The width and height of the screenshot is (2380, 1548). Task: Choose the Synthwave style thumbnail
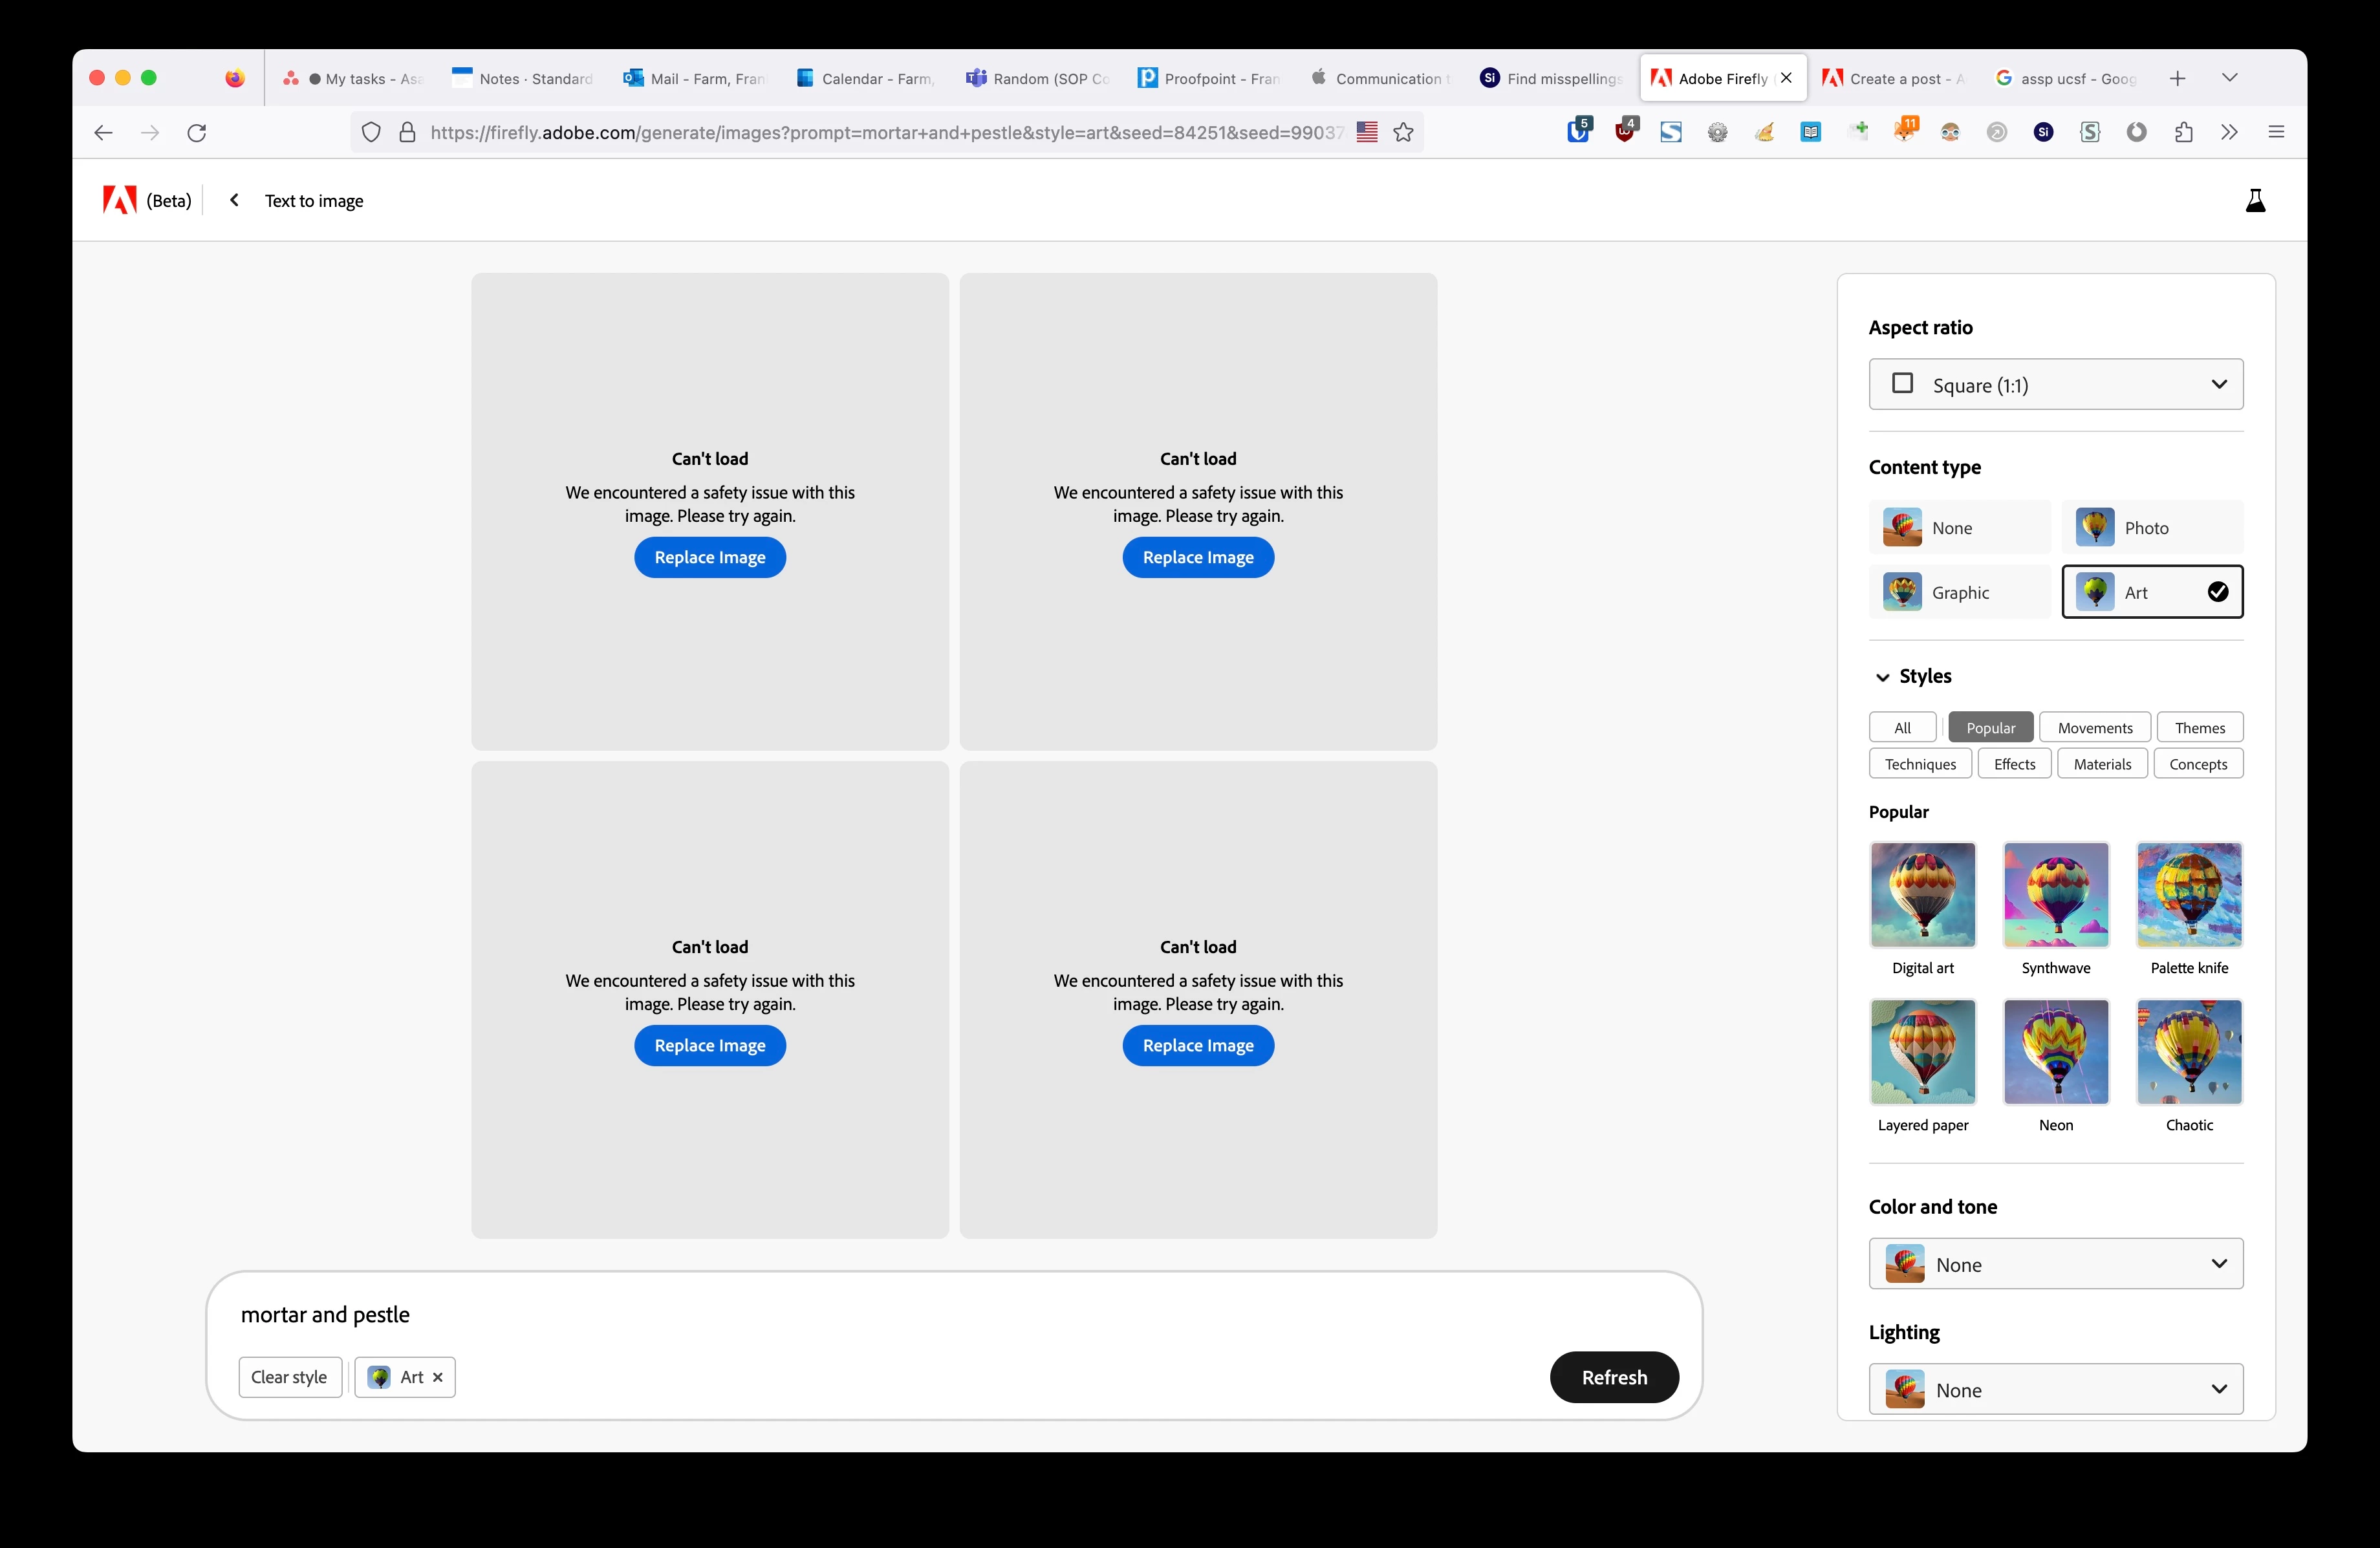pyautogui.click(x=2055, y=894)
